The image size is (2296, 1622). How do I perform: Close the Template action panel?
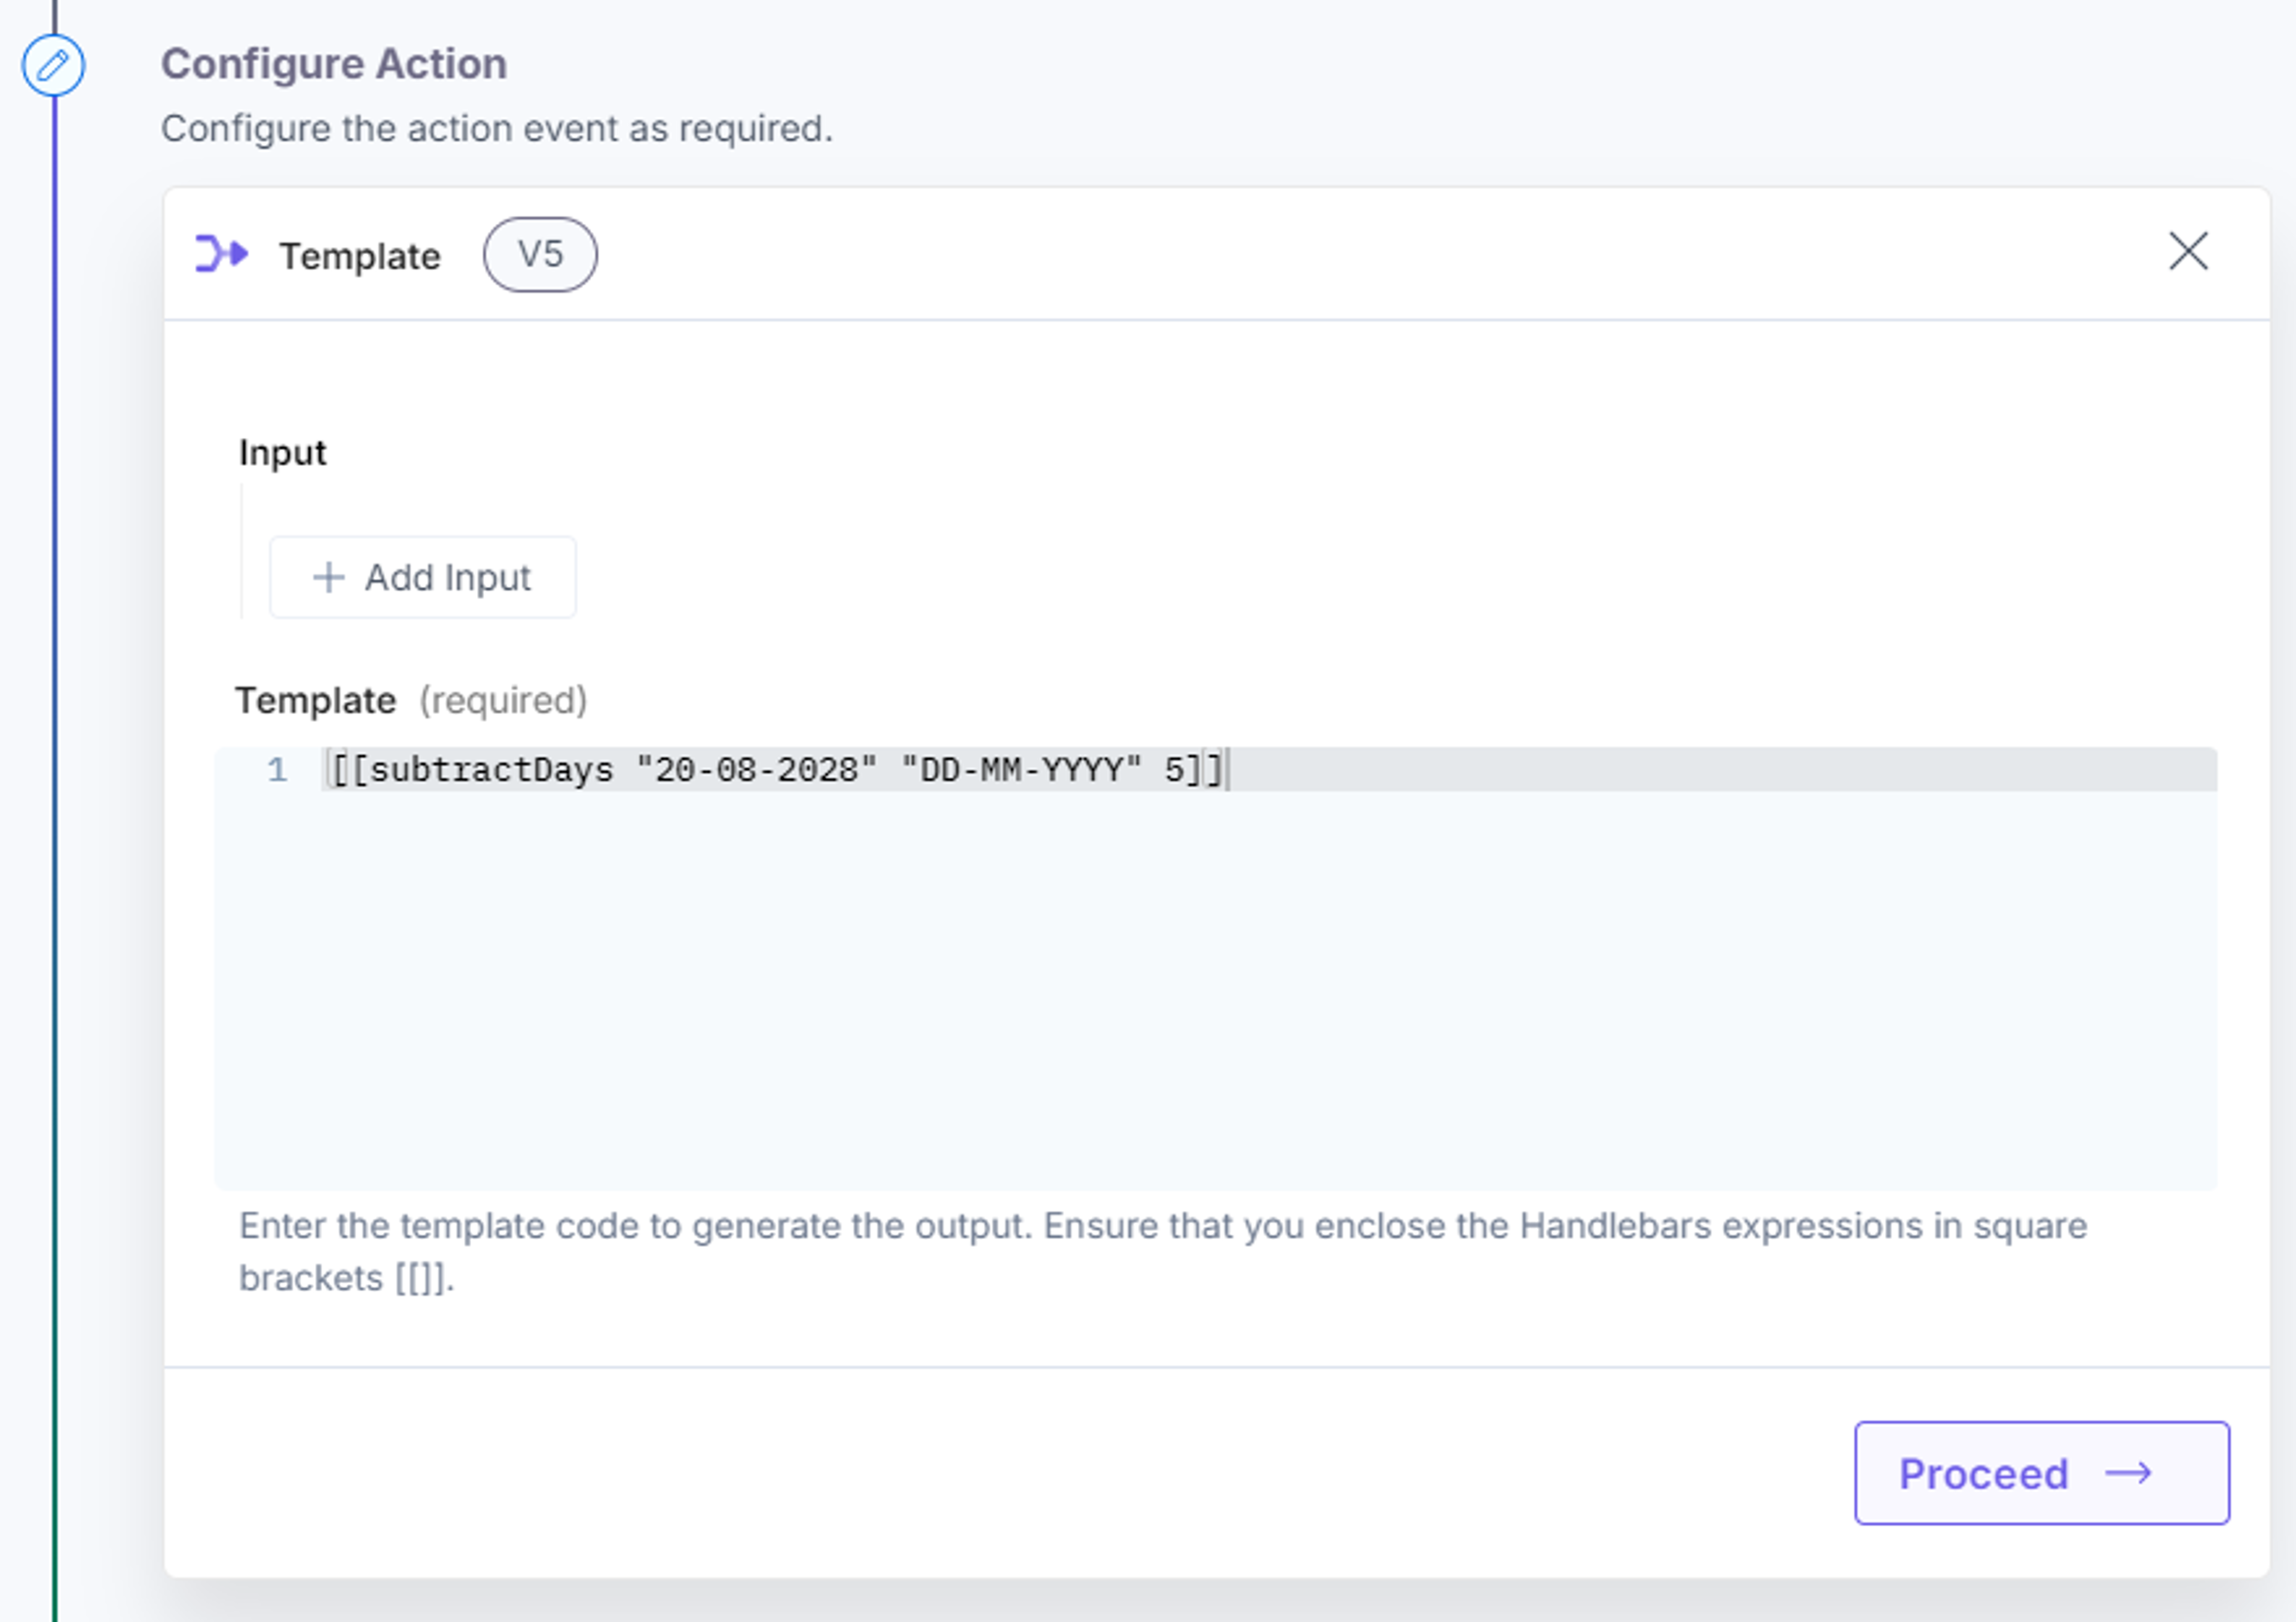pyautogui.click(x=2188, y=251)
